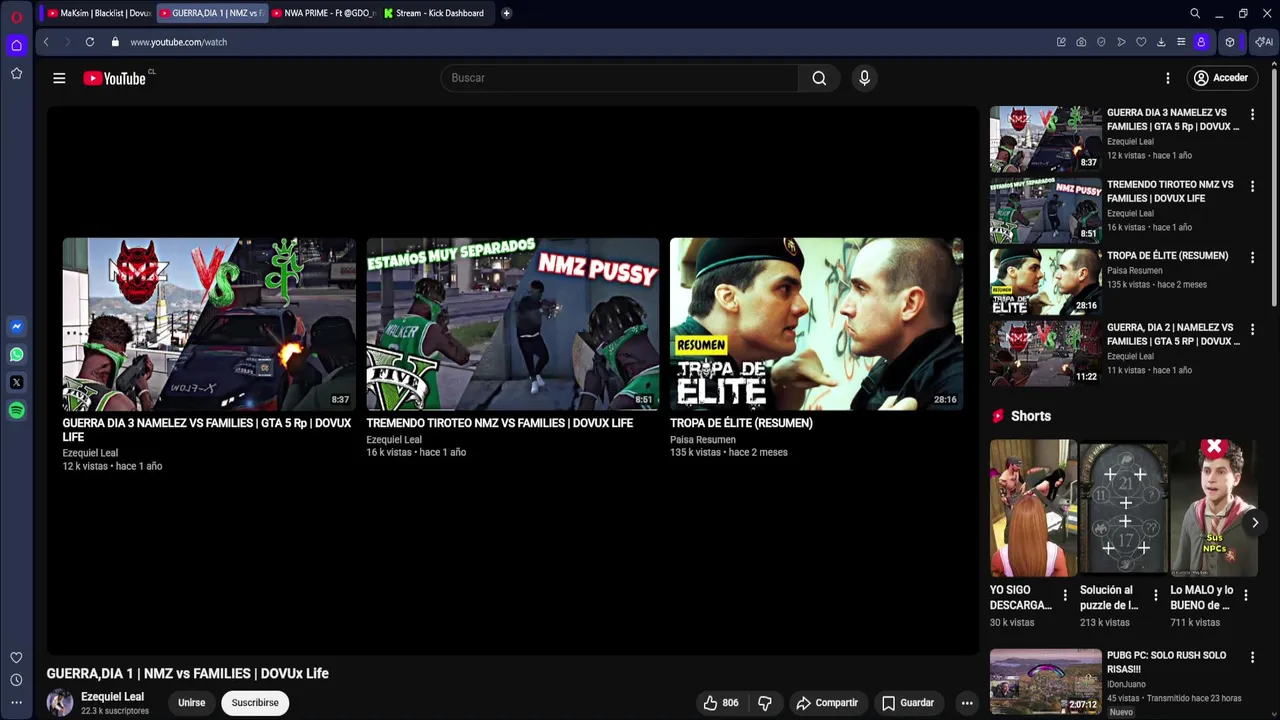The image size is (1280, 720).
Task: Add page to bookmarks heart icon
Action: coord(1141,42)
